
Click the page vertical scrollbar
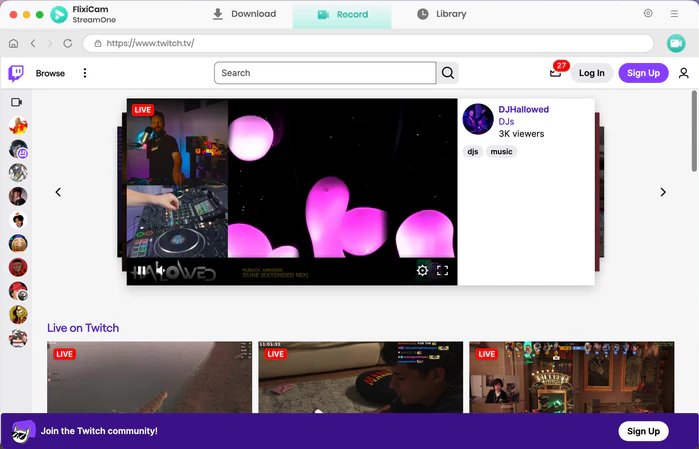coord(694,131)
